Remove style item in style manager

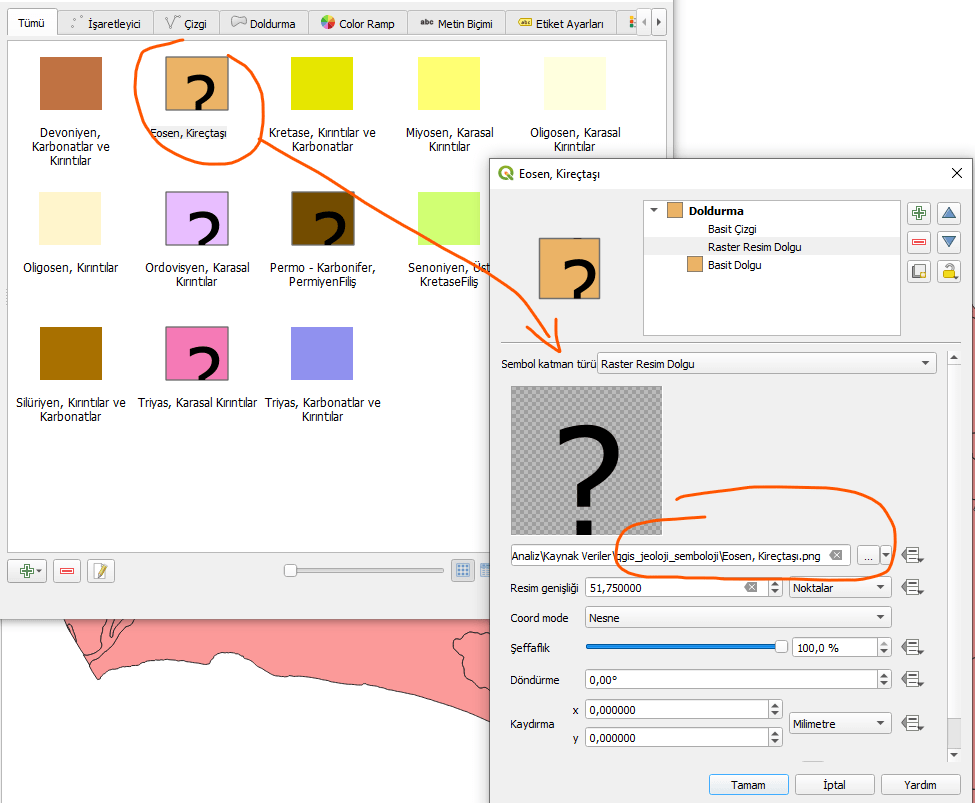pos(67,570)
